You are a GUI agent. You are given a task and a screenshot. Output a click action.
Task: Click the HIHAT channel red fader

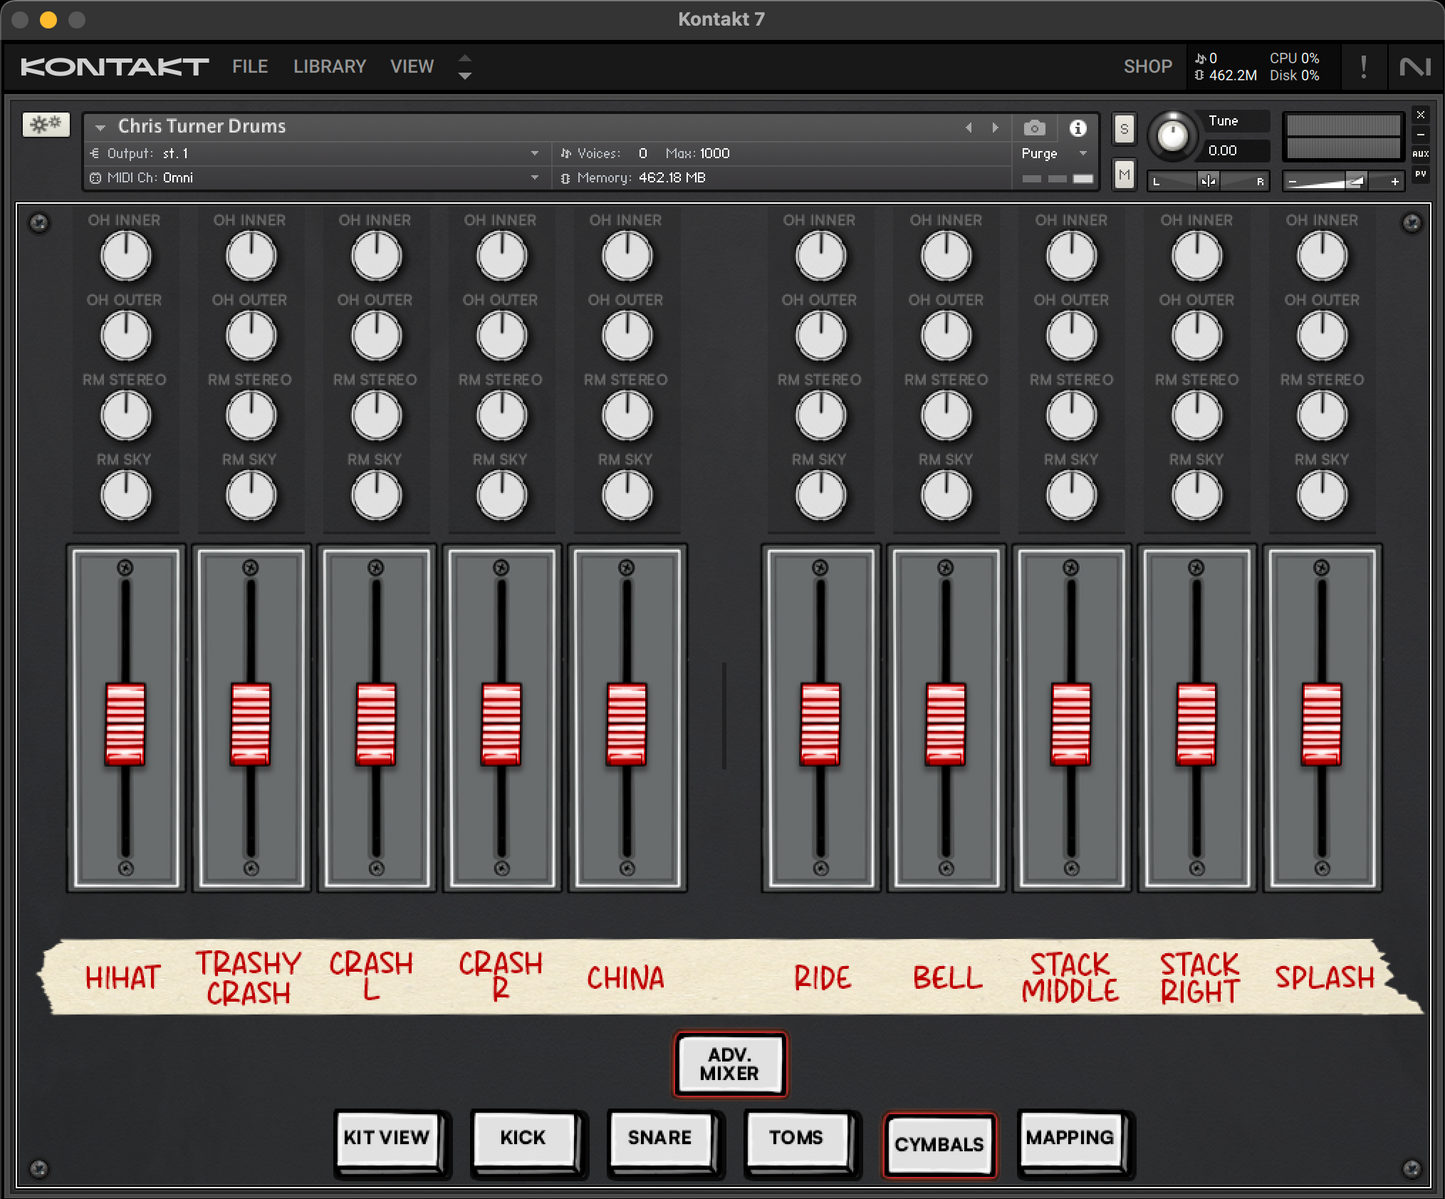tap(126, 724)
